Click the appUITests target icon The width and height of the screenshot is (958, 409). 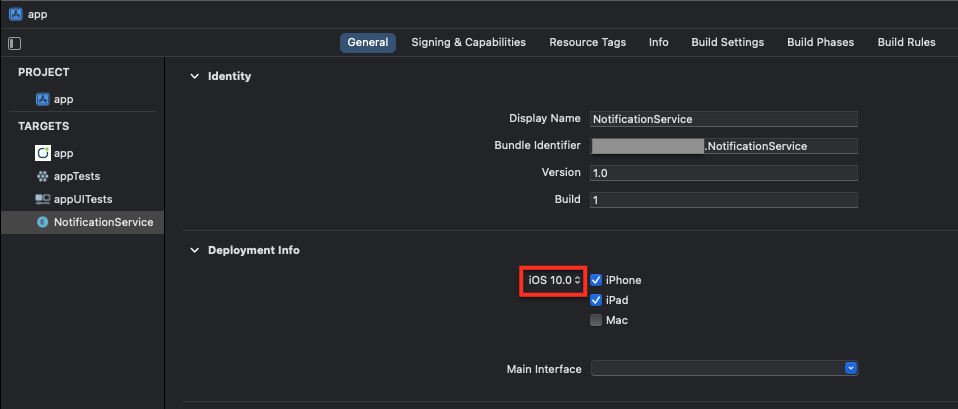pos(42,199)
